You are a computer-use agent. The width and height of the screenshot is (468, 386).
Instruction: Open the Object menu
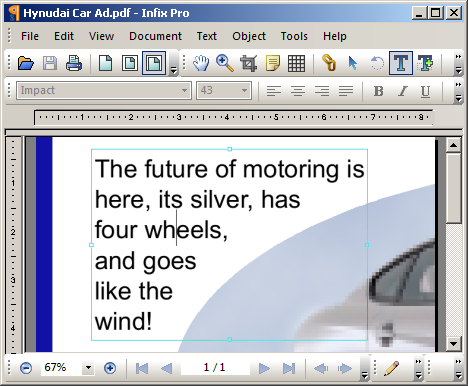249,36
